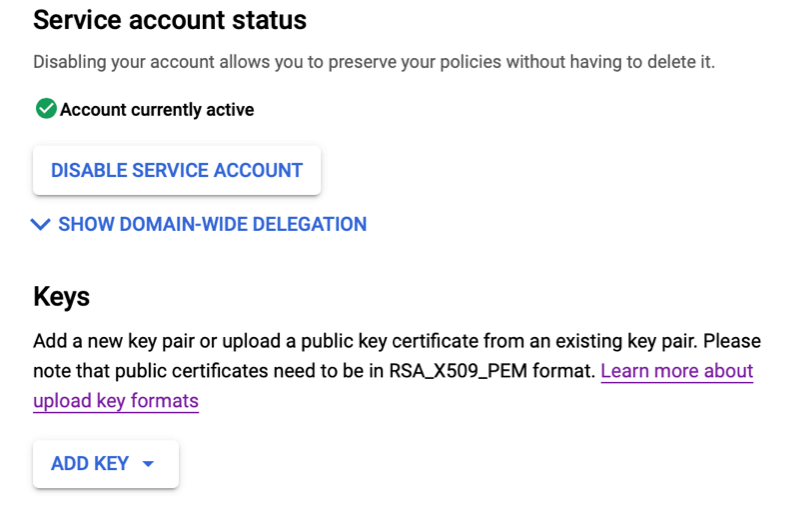Click the chevron beside Show Domain-Wide Delegation
788x505 pixels.
pos(40,225)
